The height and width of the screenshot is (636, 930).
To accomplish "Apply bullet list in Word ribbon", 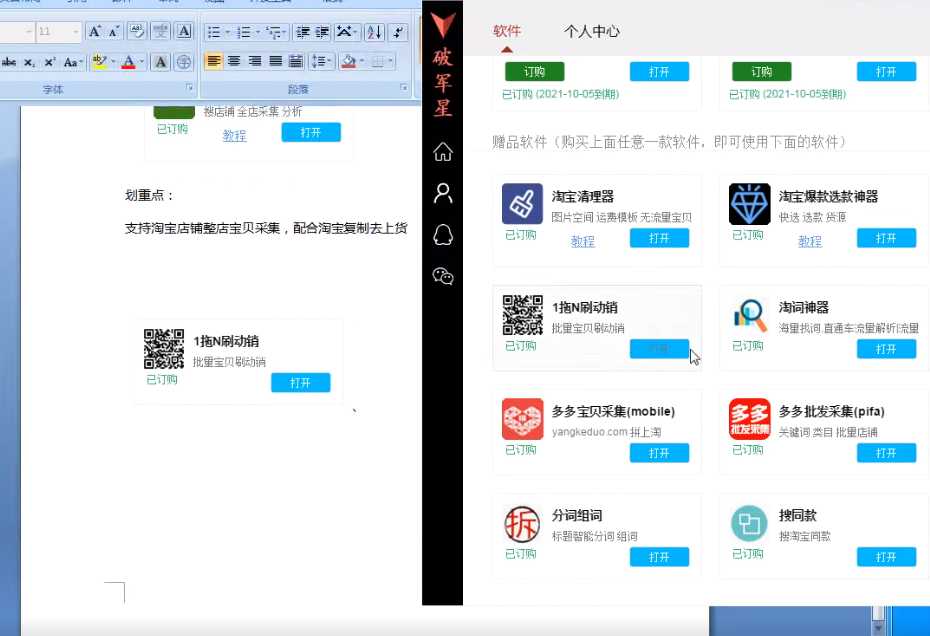I will pyautogui.click(x=214, y=32).
